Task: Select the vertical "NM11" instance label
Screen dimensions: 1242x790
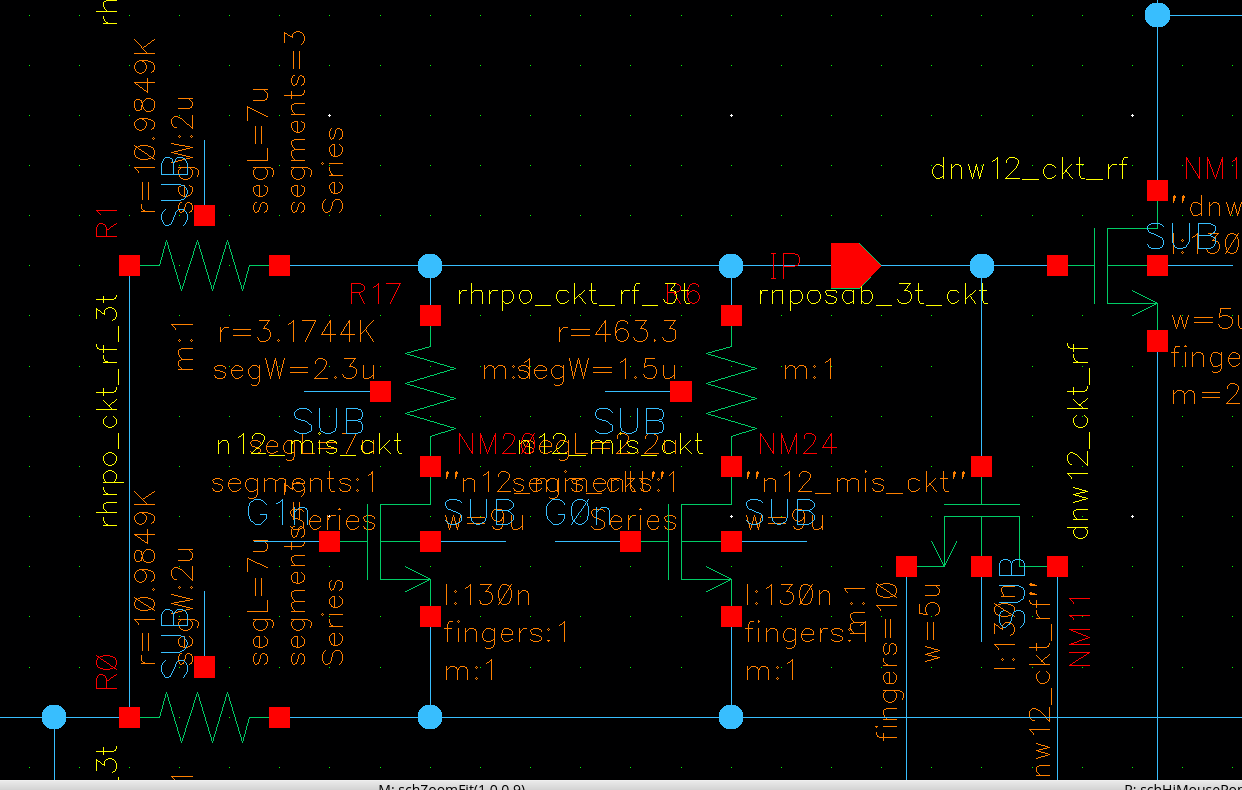Action: click(x=1080, y=630)
